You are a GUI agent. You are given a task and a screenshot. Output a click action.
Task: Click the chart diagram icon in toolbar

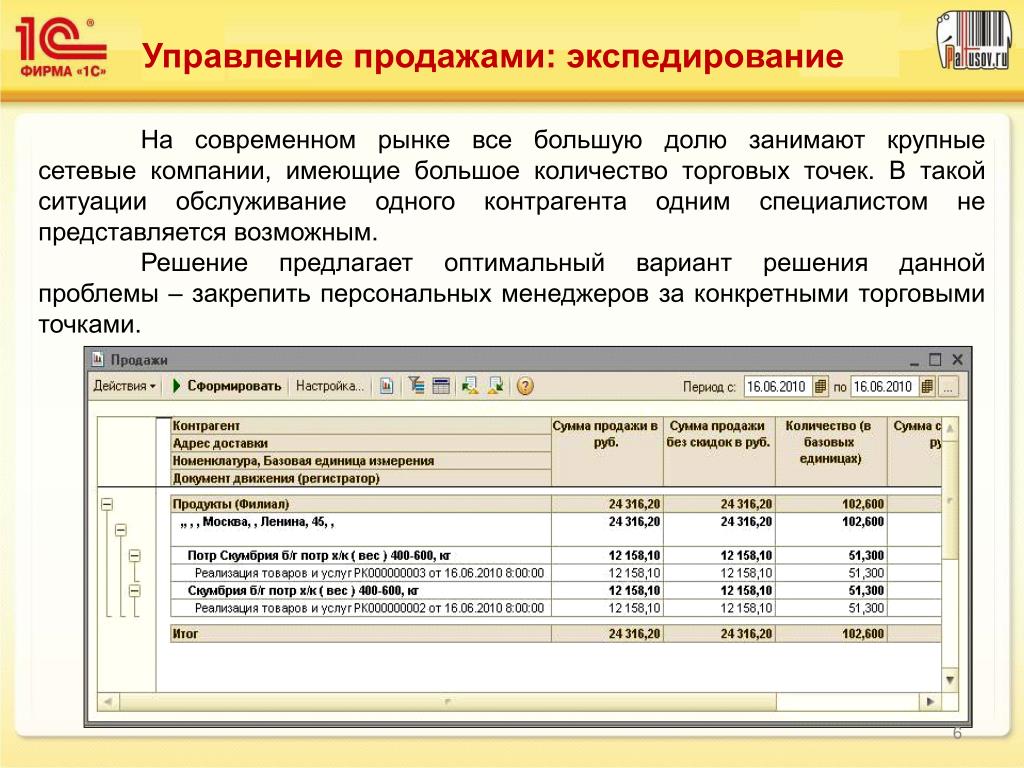(387, 386)
